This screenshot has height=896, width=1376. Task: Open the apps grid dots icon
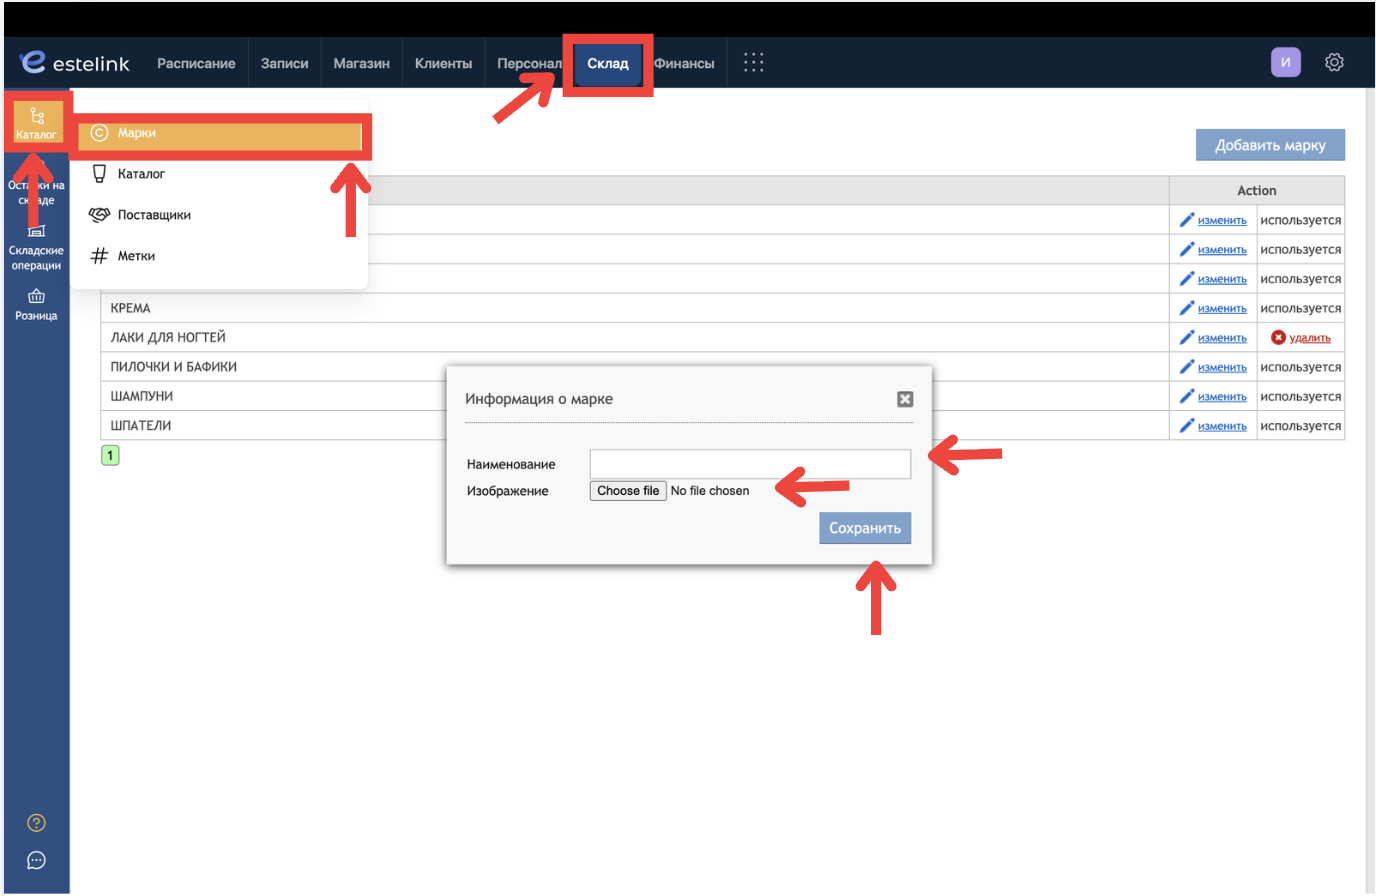pyautogui.click(x=754, y=62)
